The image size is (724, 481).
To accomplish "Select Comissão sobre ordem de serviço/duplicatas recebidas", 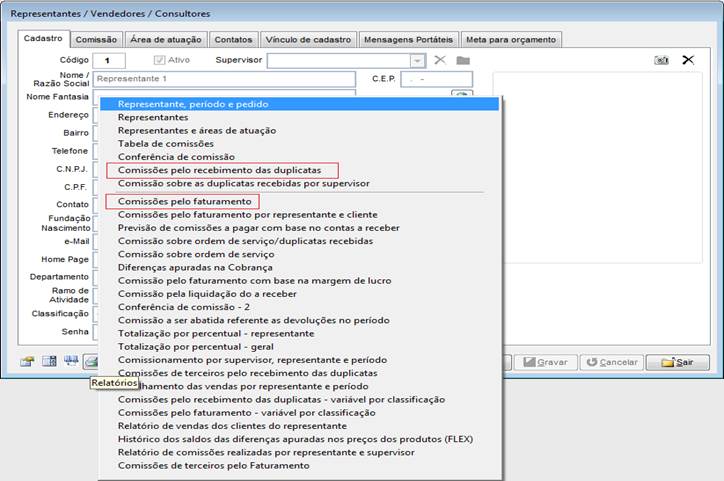I will 300,241.
